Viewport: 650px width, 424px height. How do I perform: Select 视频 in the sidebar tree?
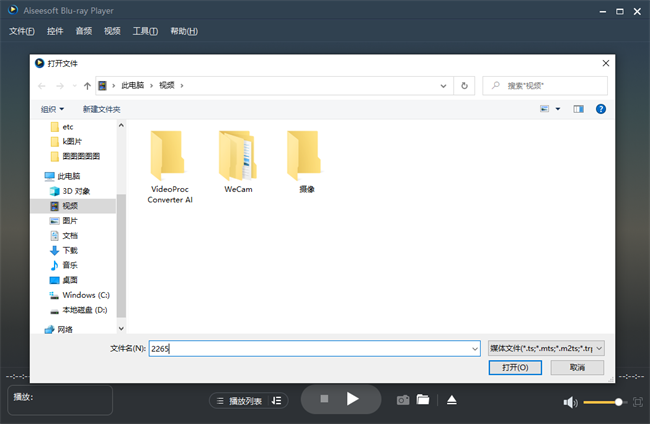(x=73, y=206)
